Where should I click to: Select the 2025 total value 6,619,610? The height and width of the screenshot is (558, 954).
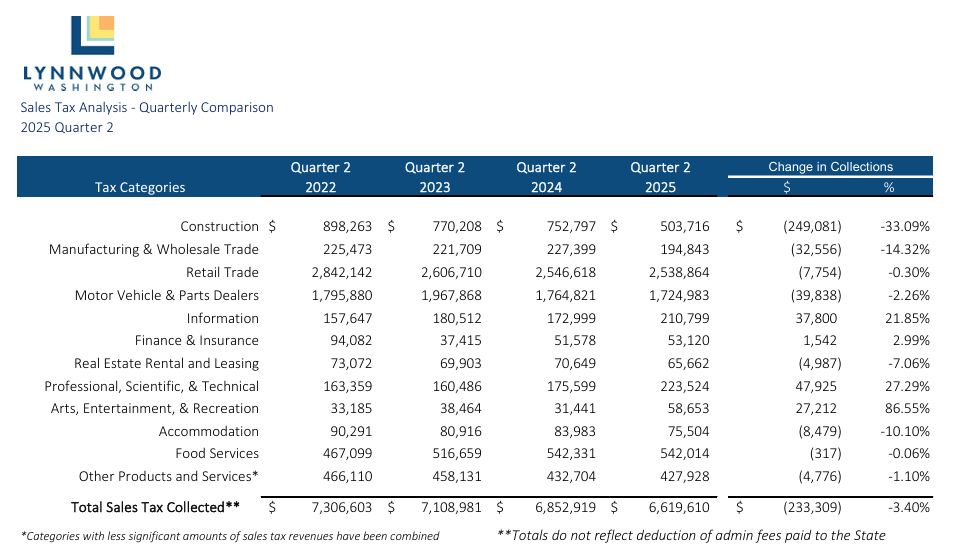[675, 507]
